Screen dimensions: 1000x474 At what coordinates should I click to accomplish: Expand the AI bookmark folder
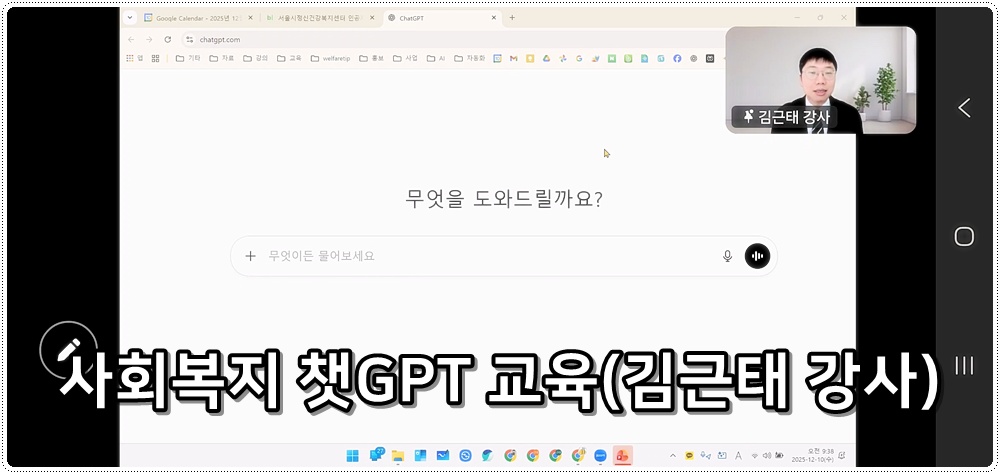click(436, 58)
